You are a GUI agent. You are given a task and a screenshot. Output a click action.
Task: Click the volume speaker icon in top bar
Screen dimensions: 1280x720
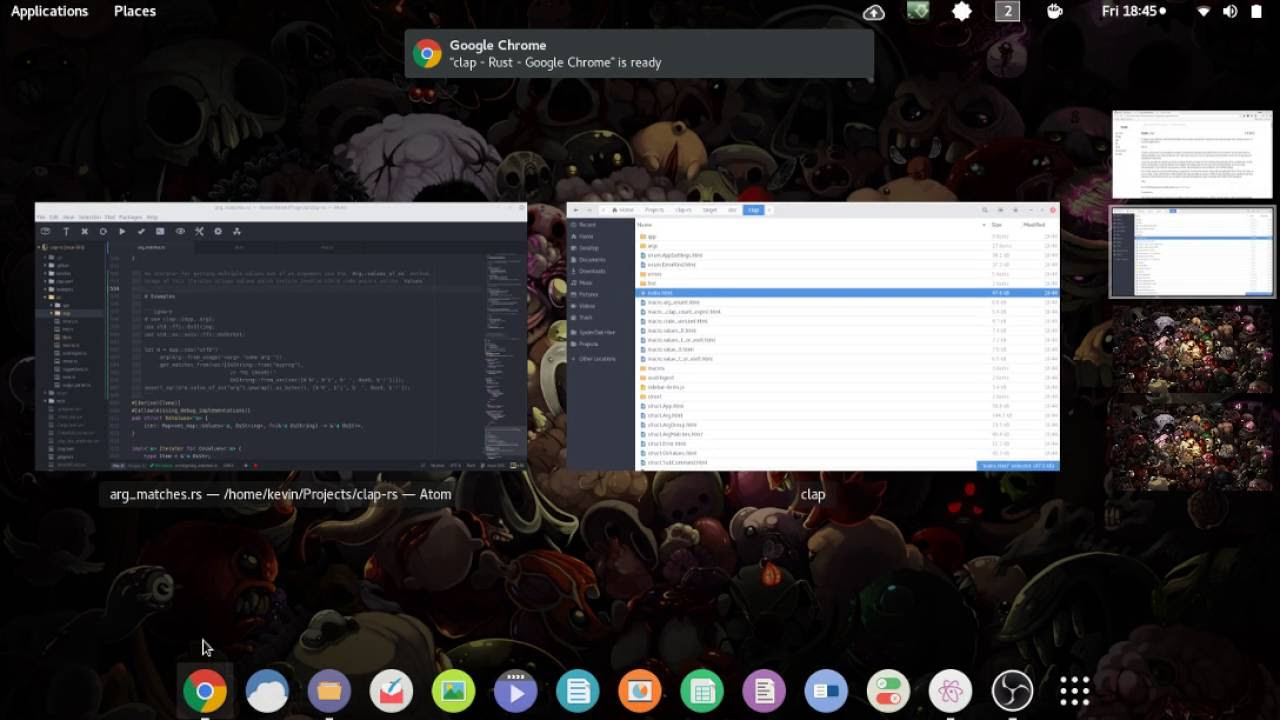(x=1230, y=11)
